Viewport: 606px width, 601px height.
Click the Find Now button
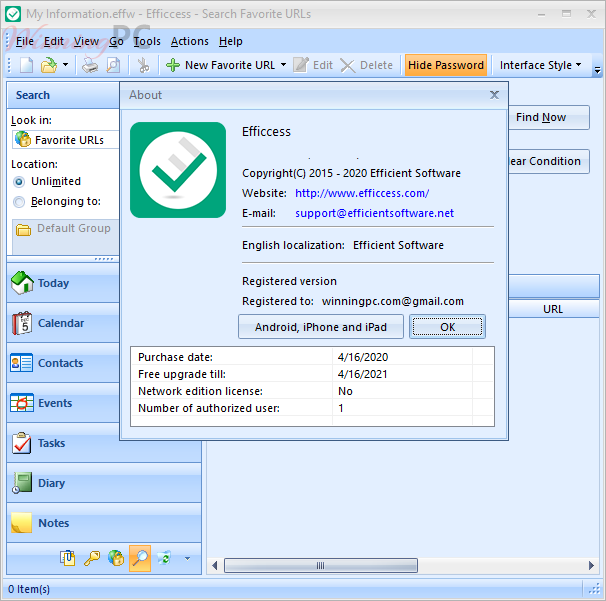[x=548, y=117]
